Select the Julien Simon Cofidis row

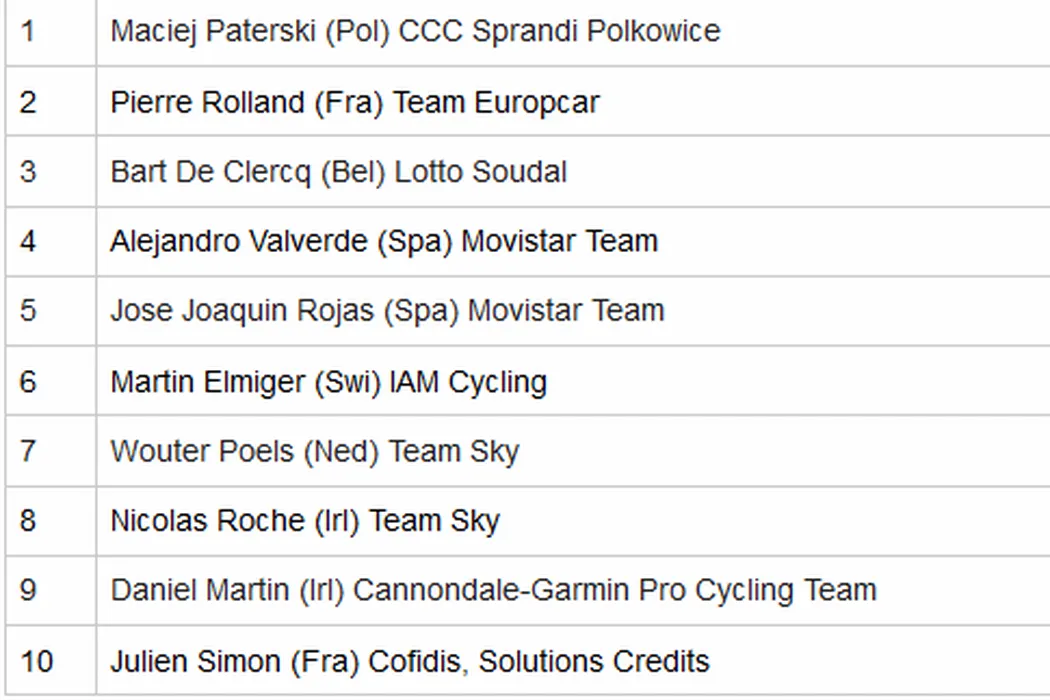tap(410, 661)
